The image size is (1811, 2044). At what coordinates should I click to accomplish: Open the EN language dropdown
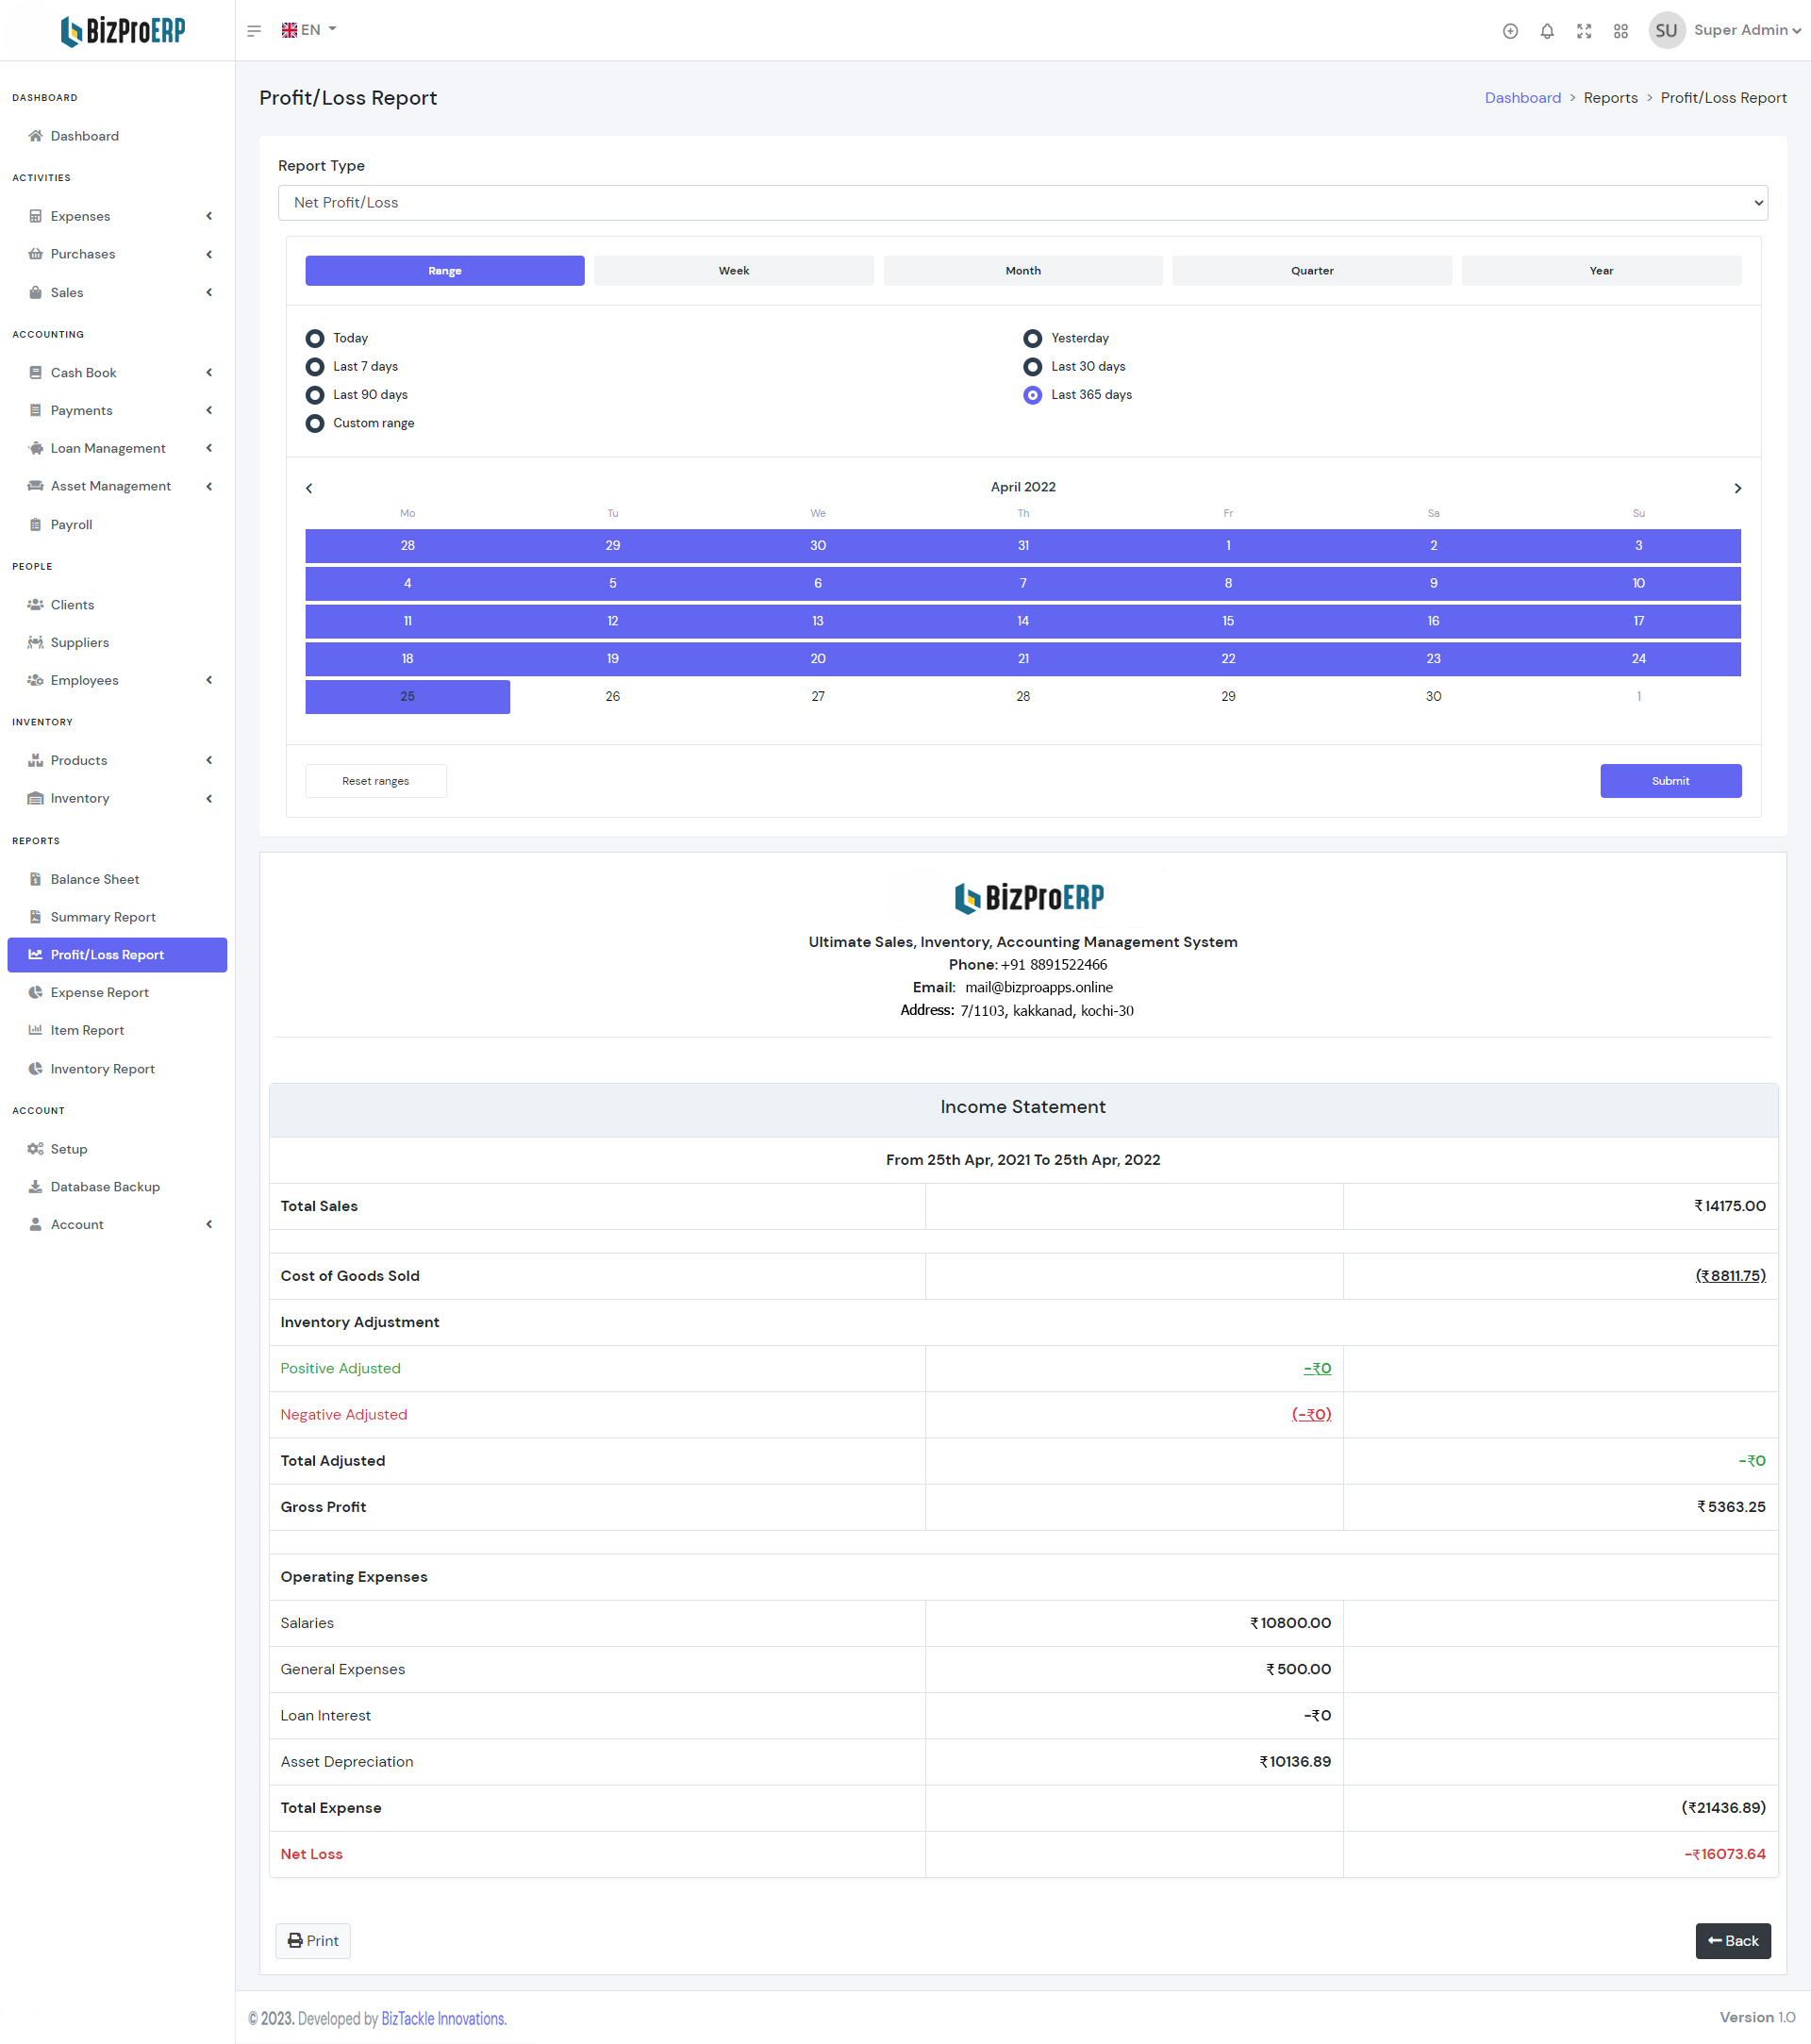(309, 30)
